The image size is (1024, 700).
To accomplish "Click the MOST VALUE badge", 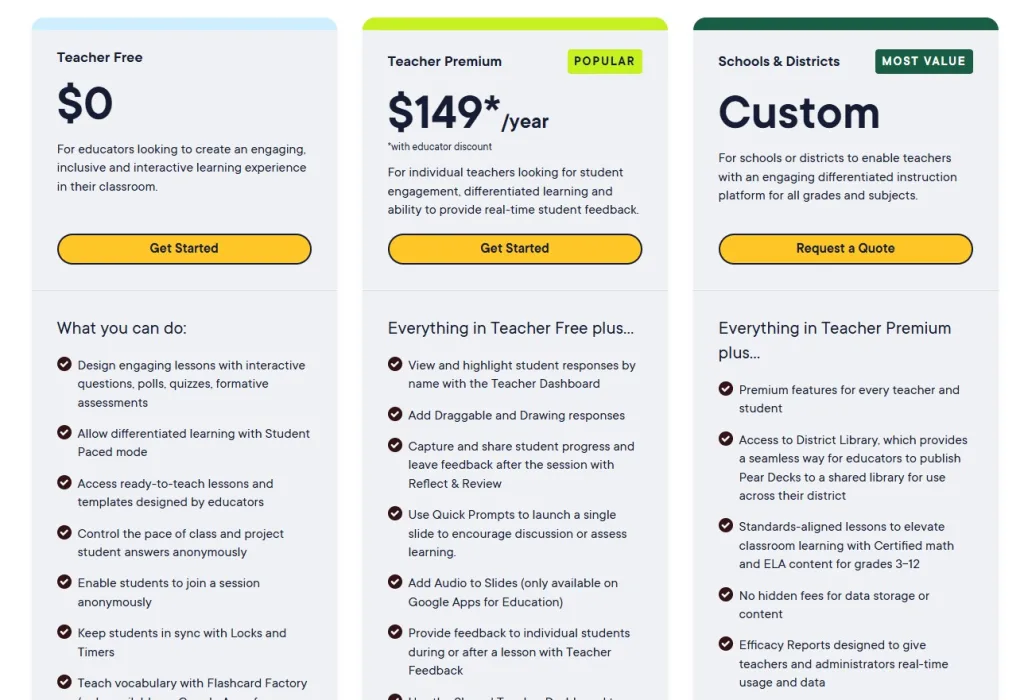I will pyautogui.click(x=923, y=61).
